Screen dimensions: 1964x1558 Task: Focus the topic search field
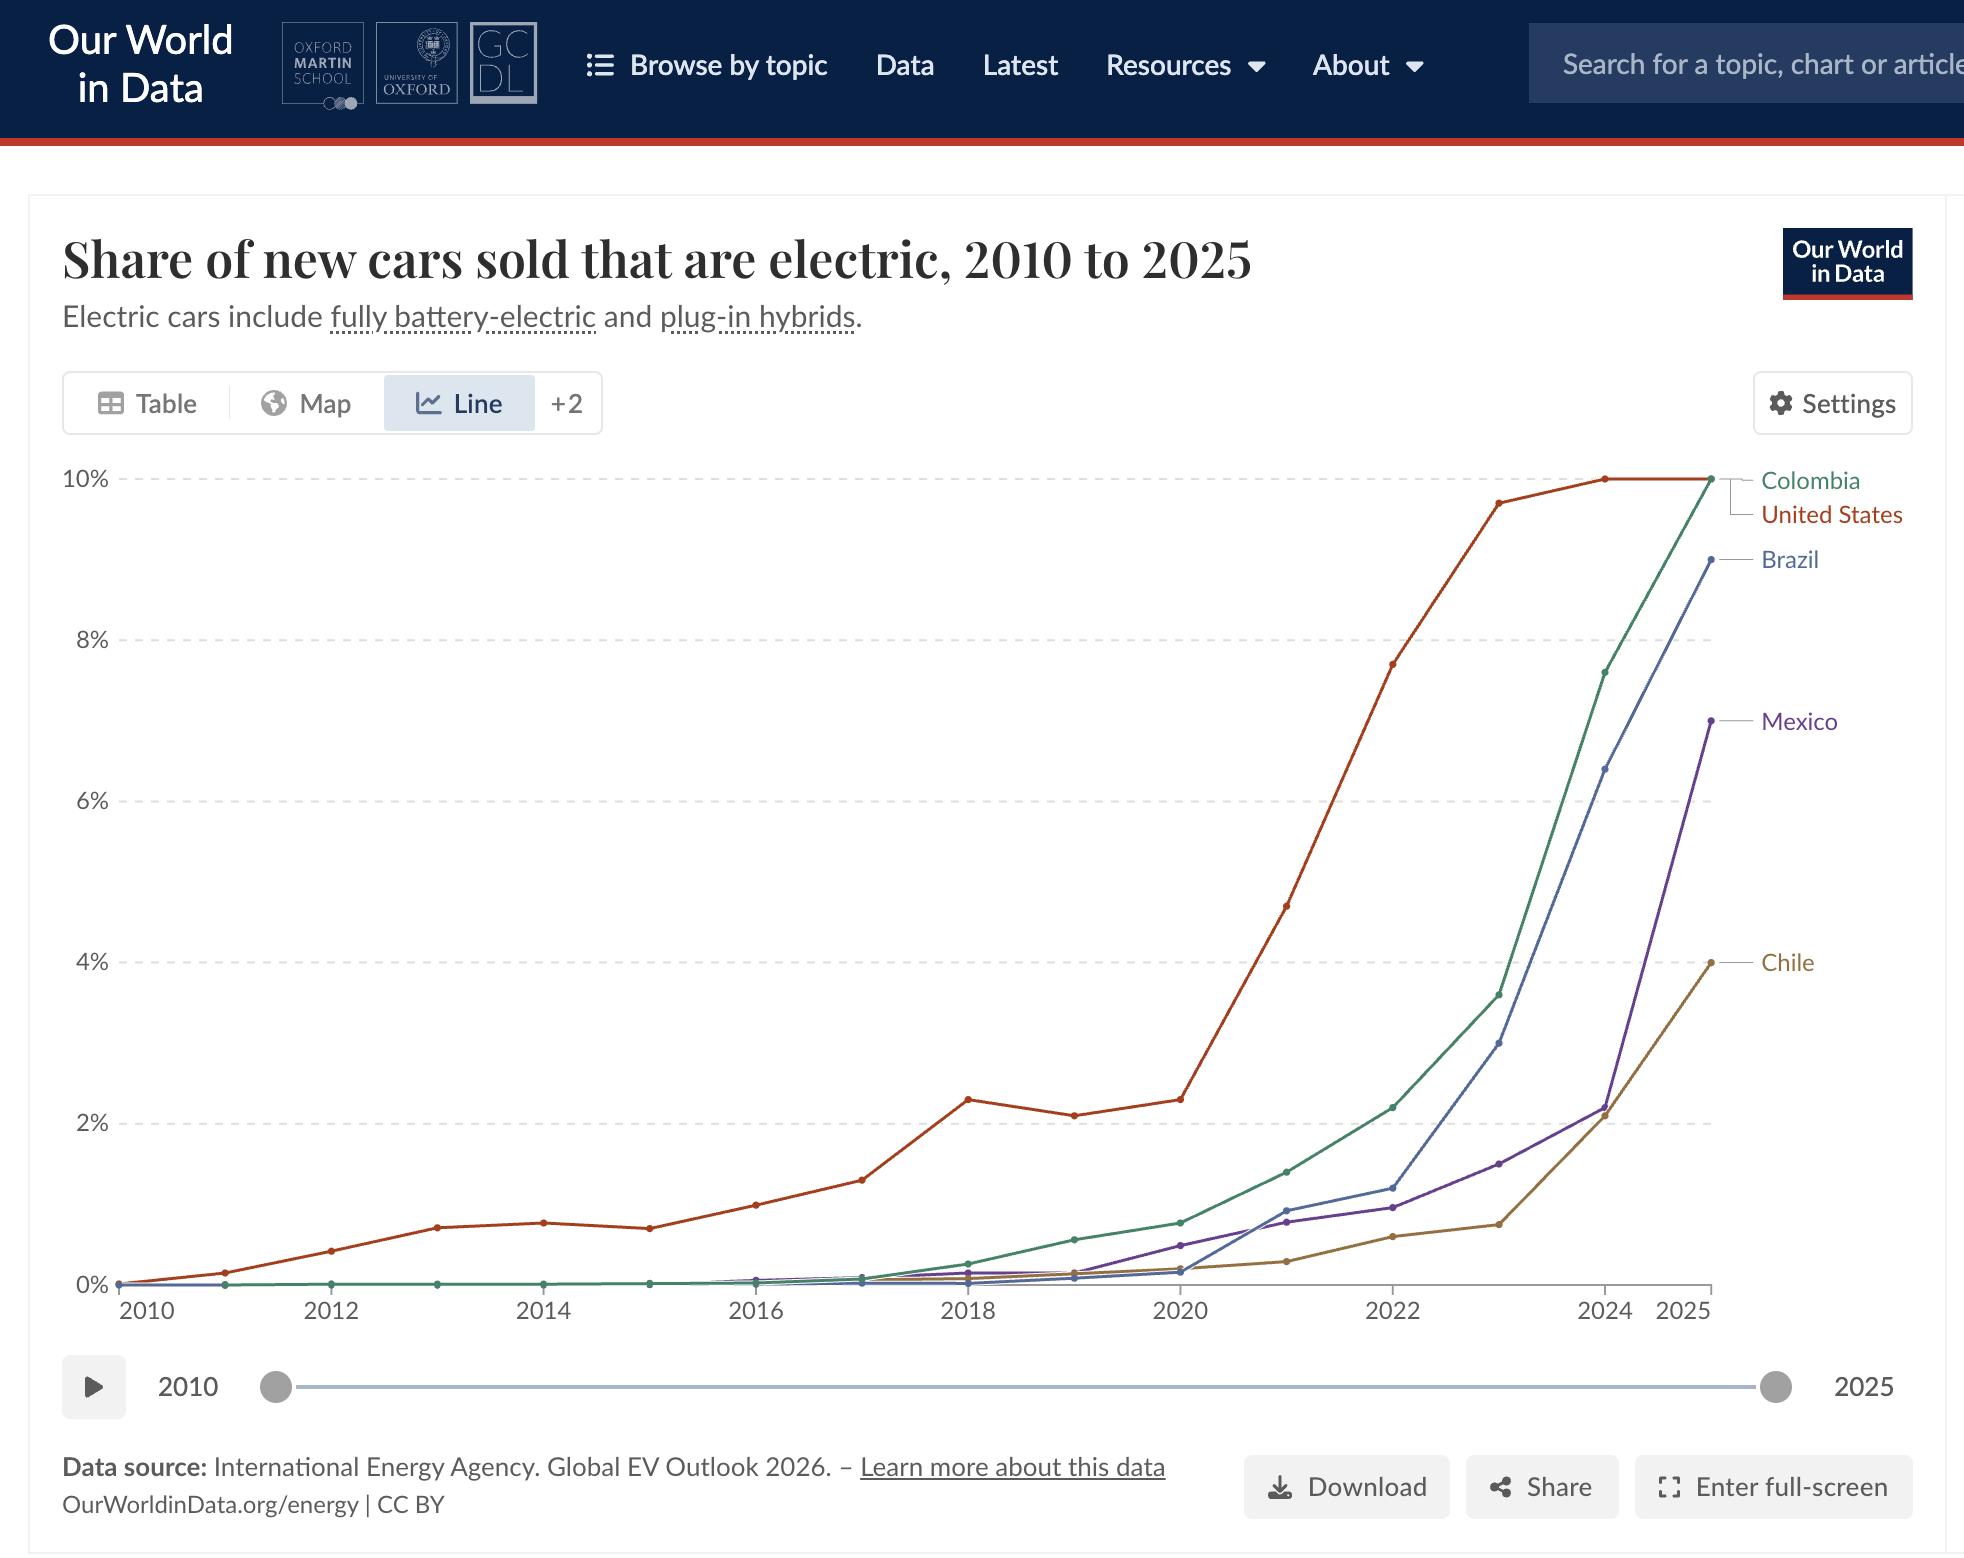pos(1746,64)
